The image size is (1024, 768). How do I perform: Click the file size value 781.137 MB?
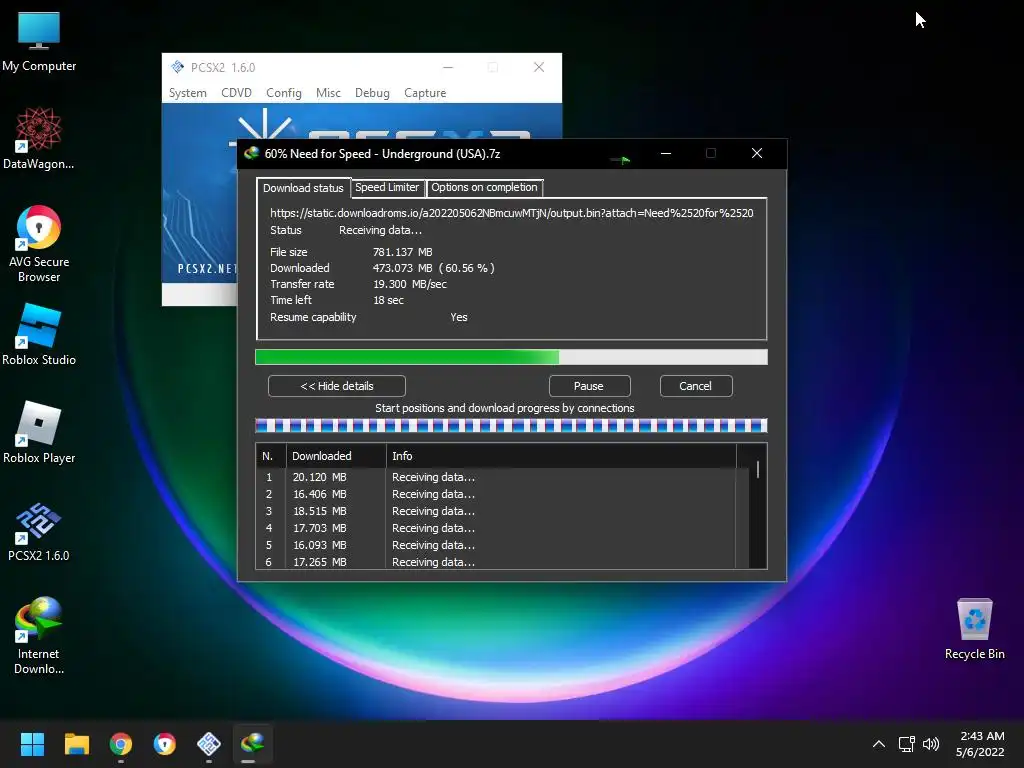[402, 252]
